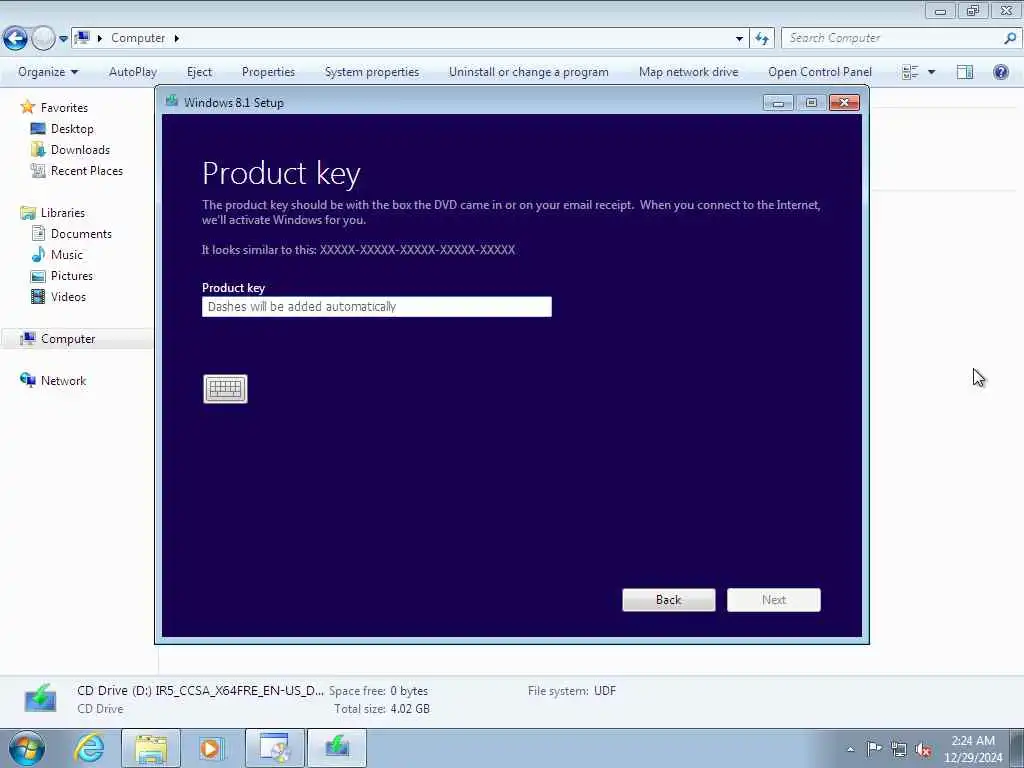Click the Product key input field
This screenshot has height=768, width=1024.
[377, 307]
